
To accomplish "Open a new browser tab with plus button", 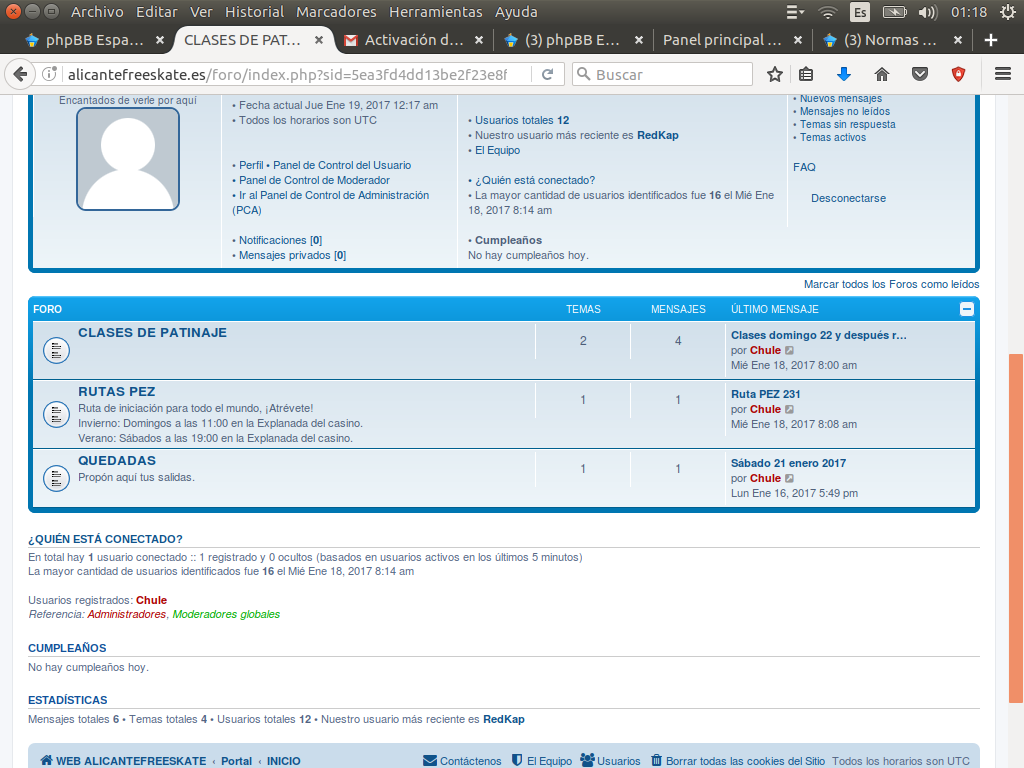I will click(x=991, y=41).
